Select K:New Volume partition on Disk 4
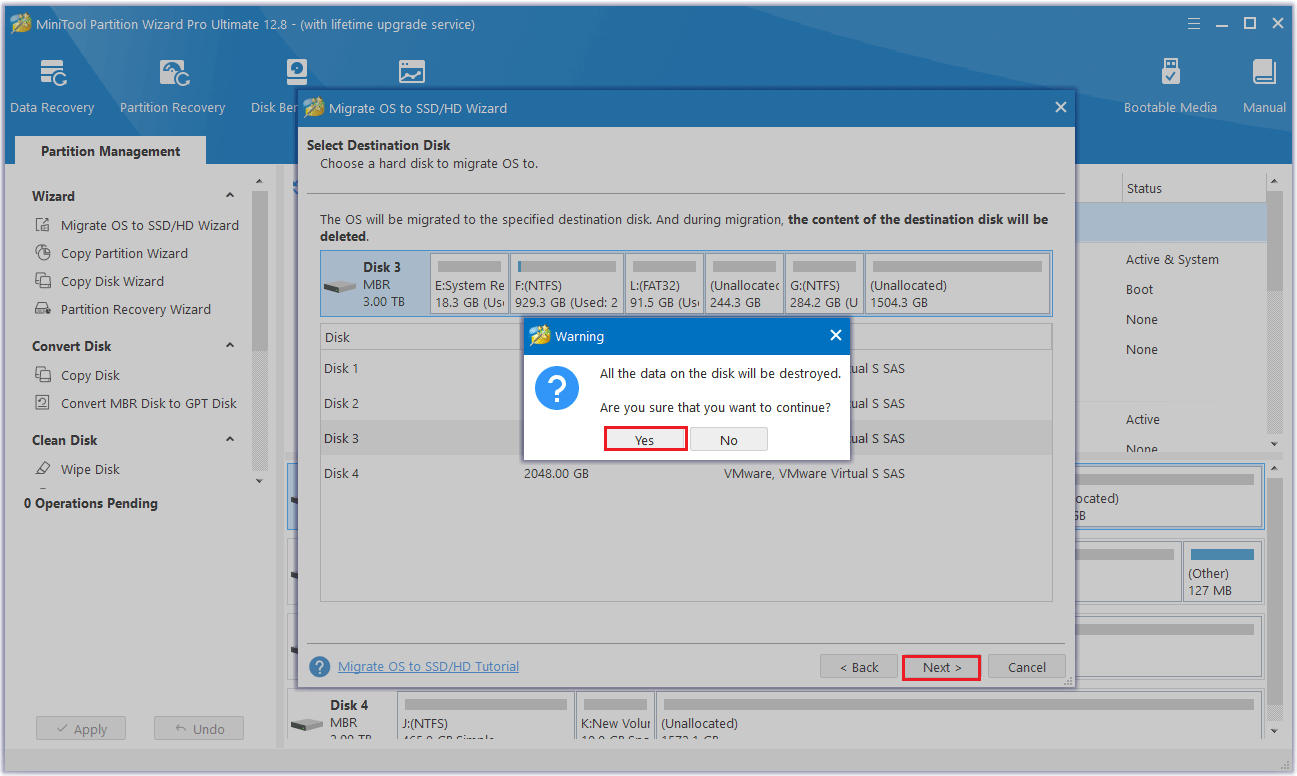This screenshot has height=776, width=1297. 615,716
